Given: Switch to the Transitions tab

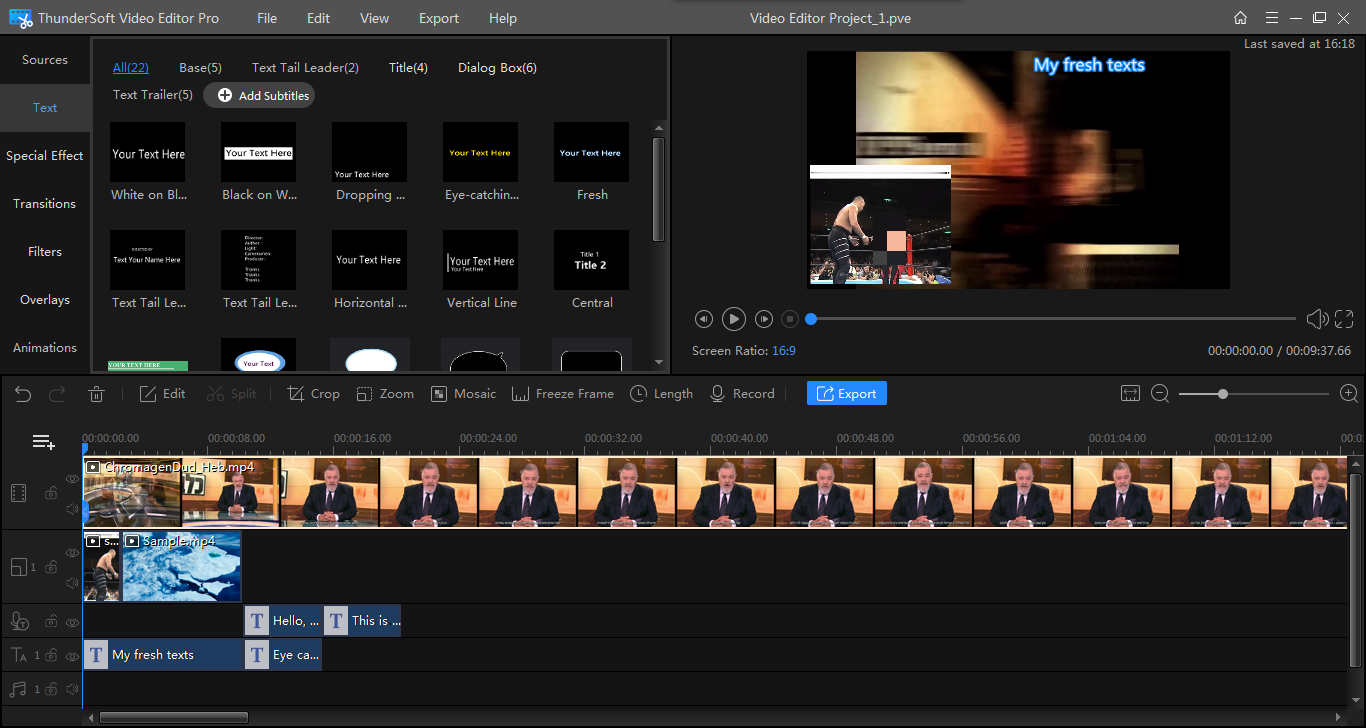Looking at the screenshot, I should click(x=45, y=204).
